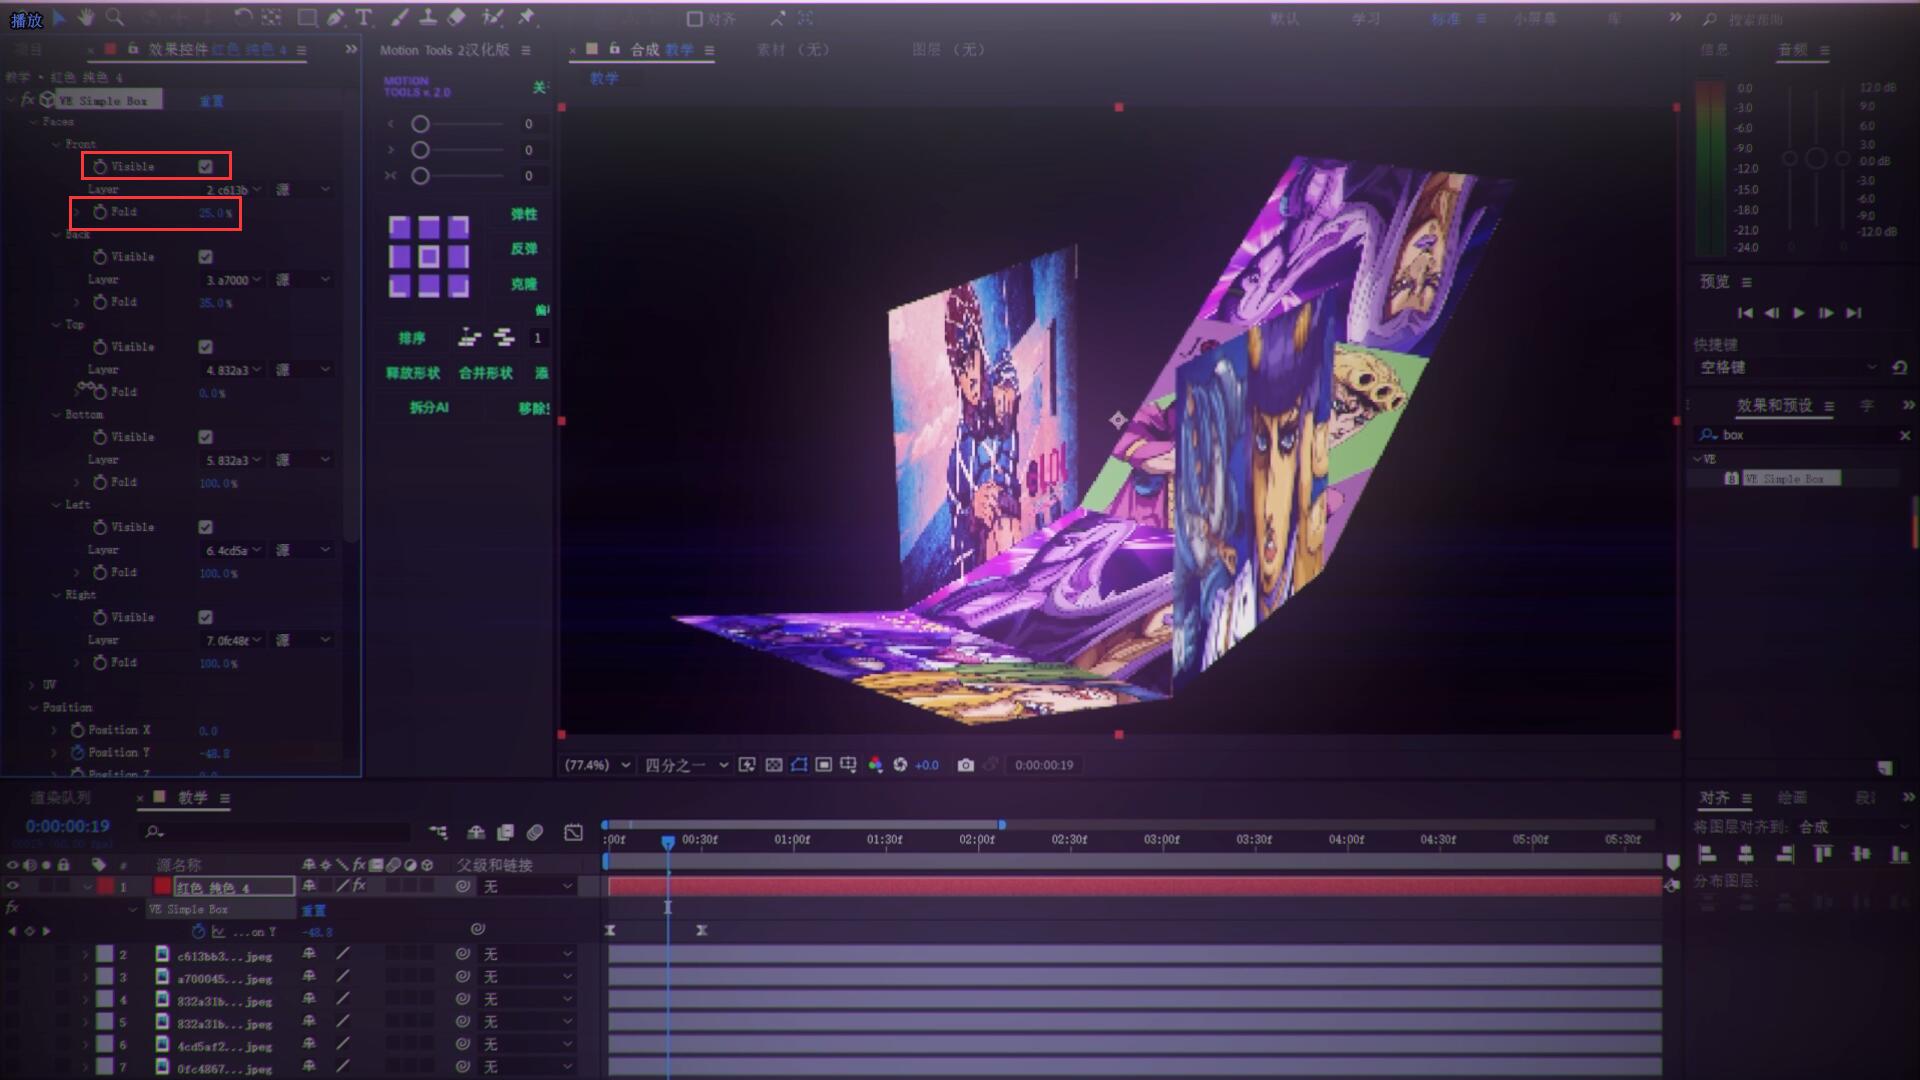The image size is (1920, 1080).
Task: Click the 弹性 elastic button in Motion Tools
Action: click(x=524, y=214)
